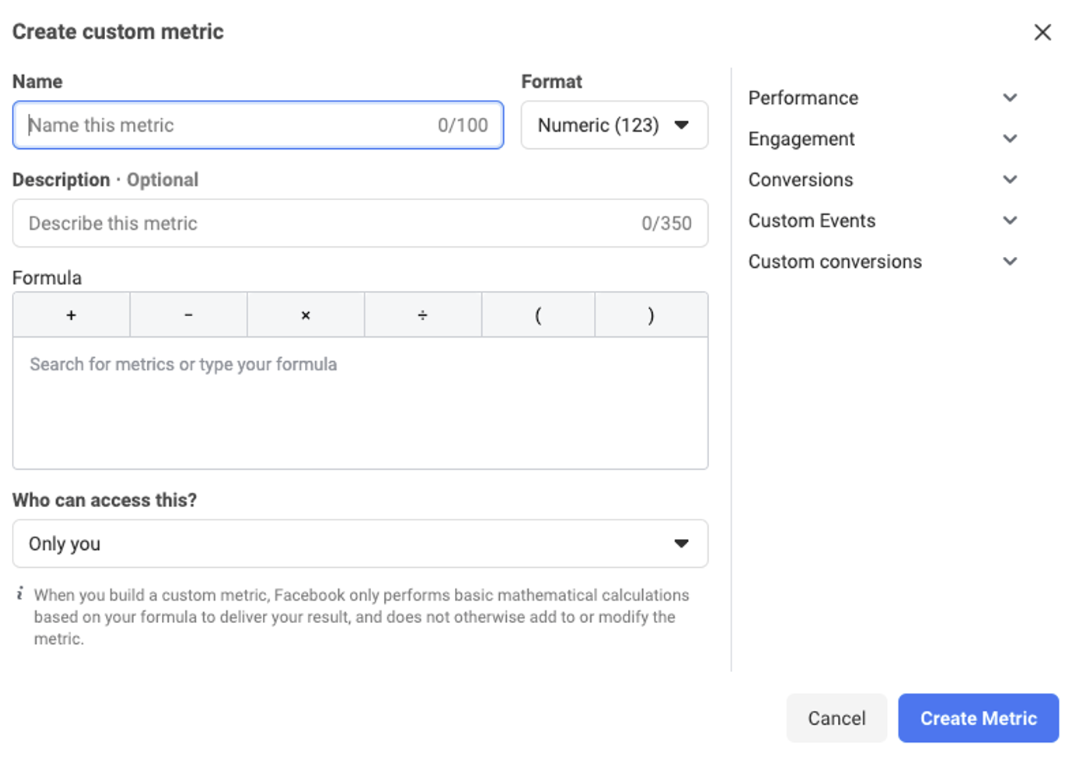Click the Cancel button
This screenshot has width=1072, height=758.
tap(836, 718)
